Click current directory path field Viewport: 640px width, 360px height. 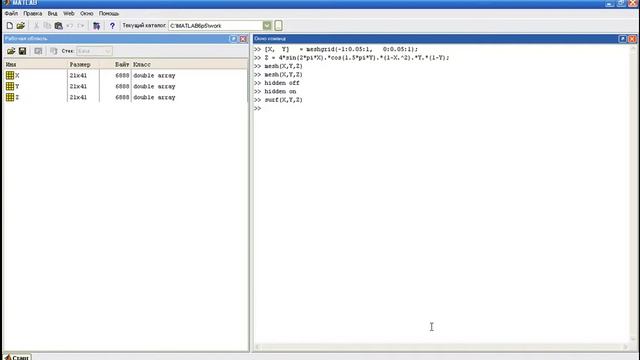click(216, 26)
